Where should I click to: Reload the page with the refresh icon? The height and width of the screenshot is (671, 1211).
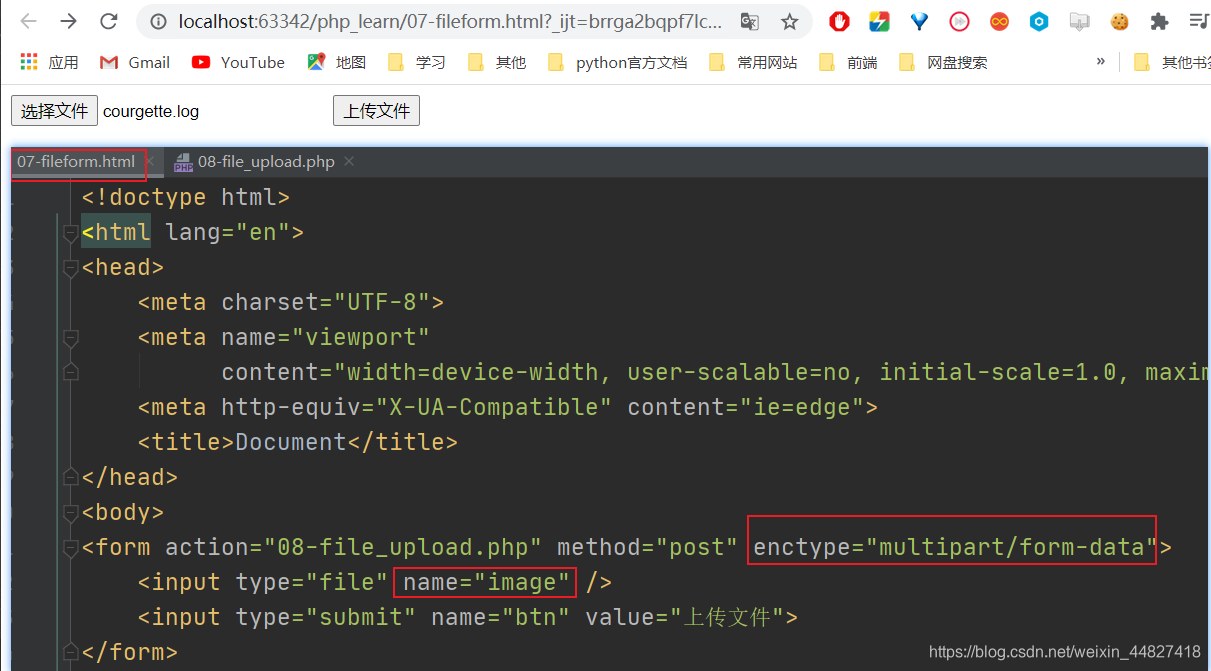(x=110, y=21)
